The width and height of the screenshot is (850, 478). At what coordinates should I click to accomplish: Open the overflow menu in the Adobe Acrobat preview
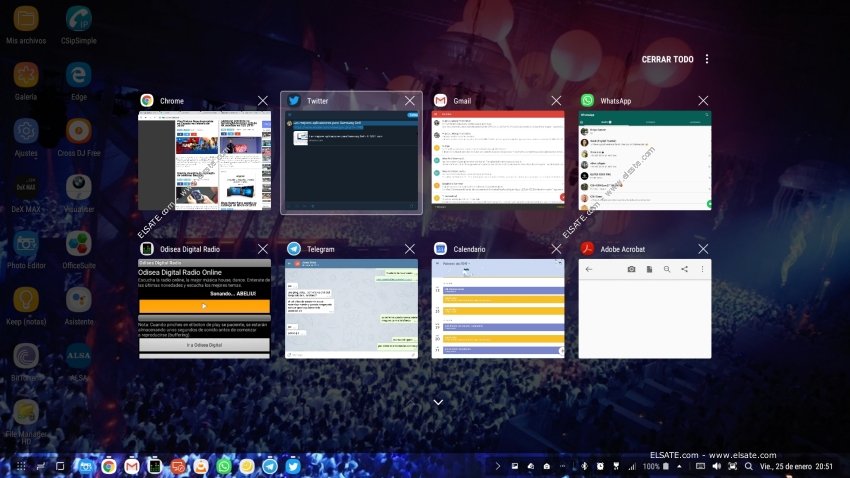tap(703, 269)
